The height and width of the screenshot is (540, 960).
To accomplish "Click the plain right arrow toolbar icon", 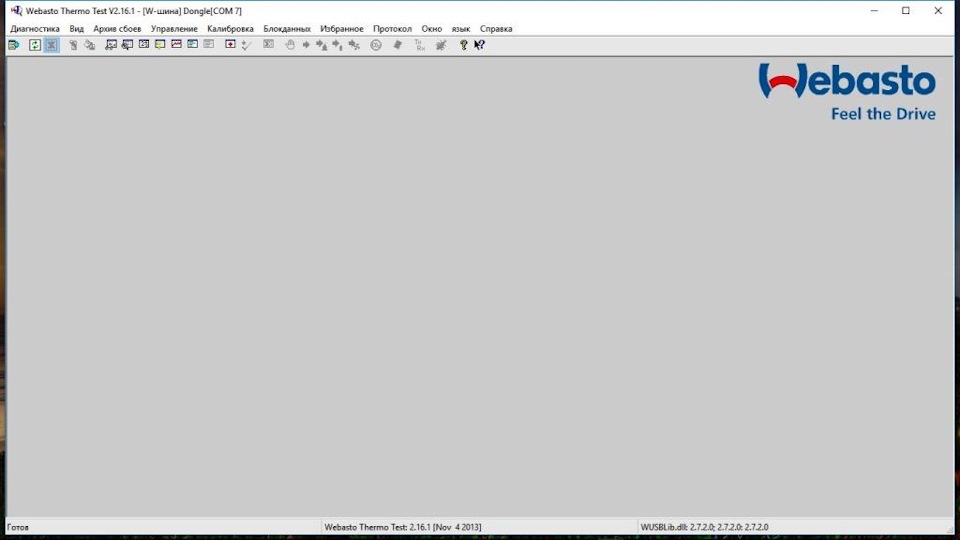I will pos(306,45).
